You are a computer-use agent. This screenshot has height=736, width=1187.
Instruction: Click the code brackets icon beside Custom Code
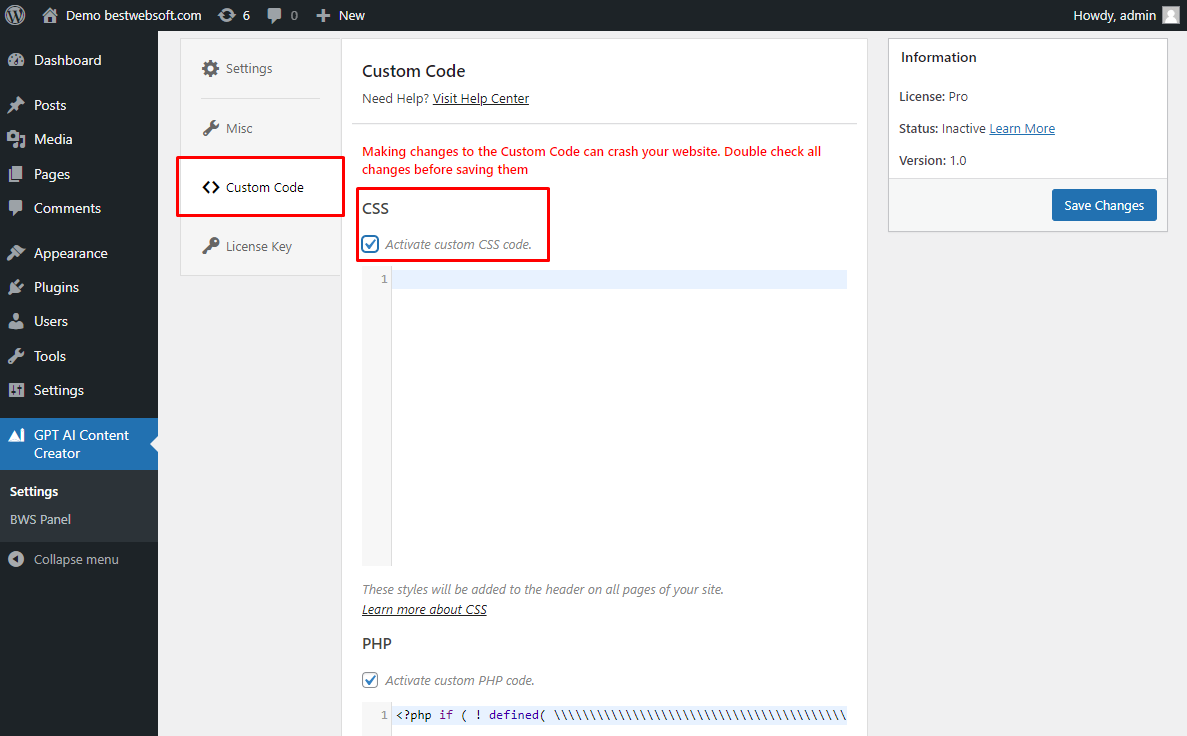pyautogui.click(x=210, y=187)
